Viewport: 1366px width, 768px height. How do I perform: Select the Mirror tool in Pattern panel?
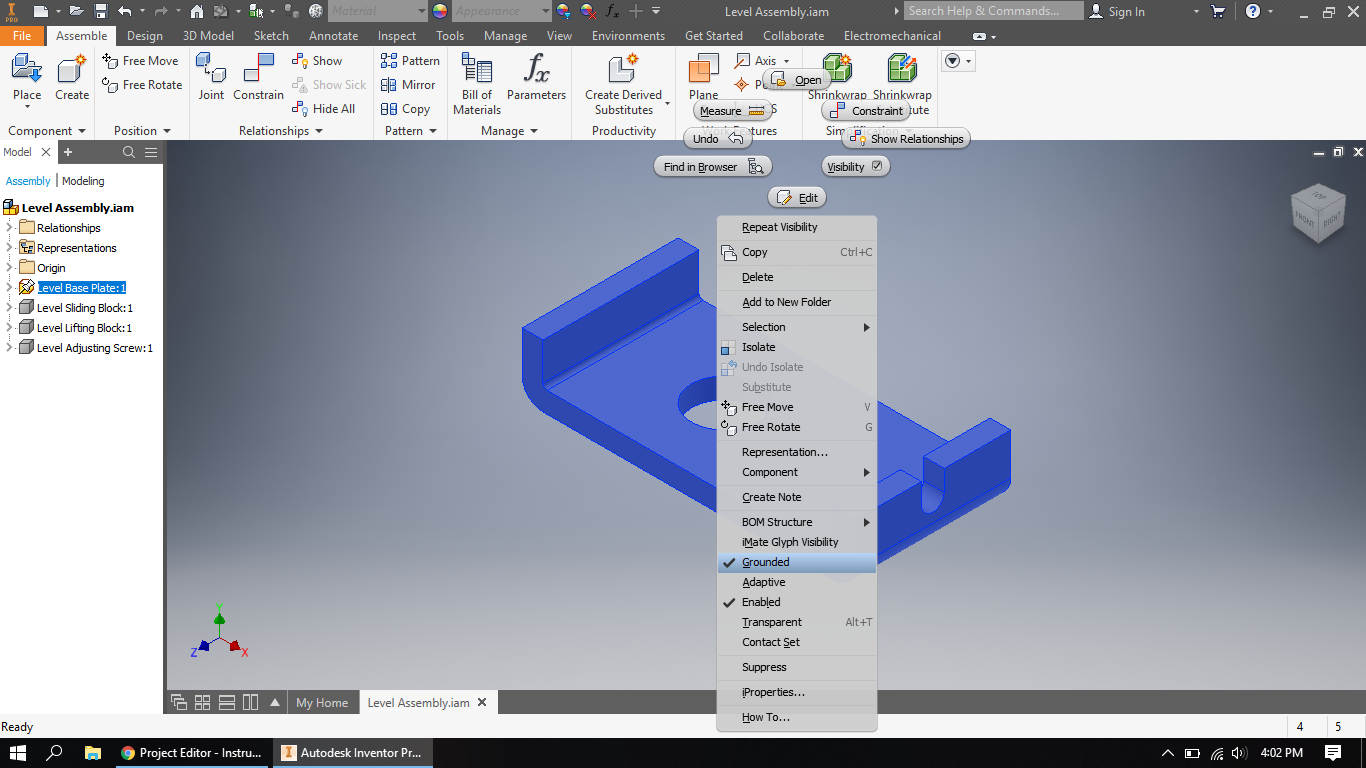point(409,84)
